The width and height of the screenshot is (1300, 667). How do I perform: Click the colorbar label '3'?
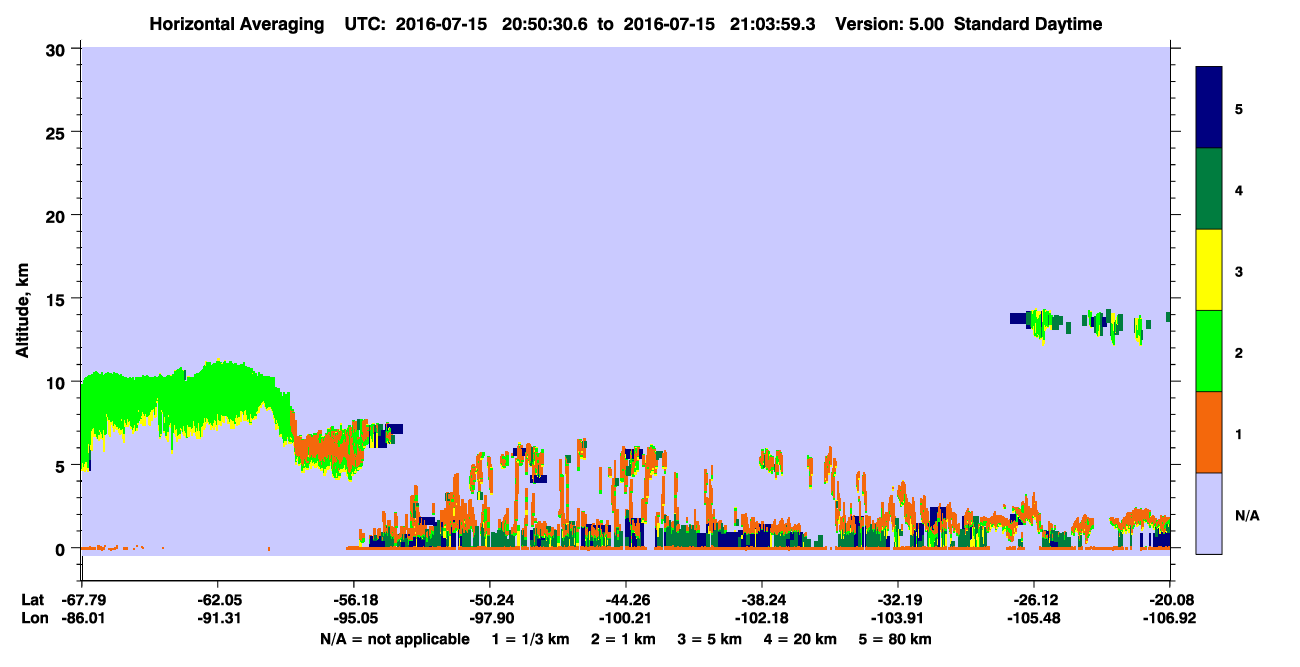pos(1239,270)
